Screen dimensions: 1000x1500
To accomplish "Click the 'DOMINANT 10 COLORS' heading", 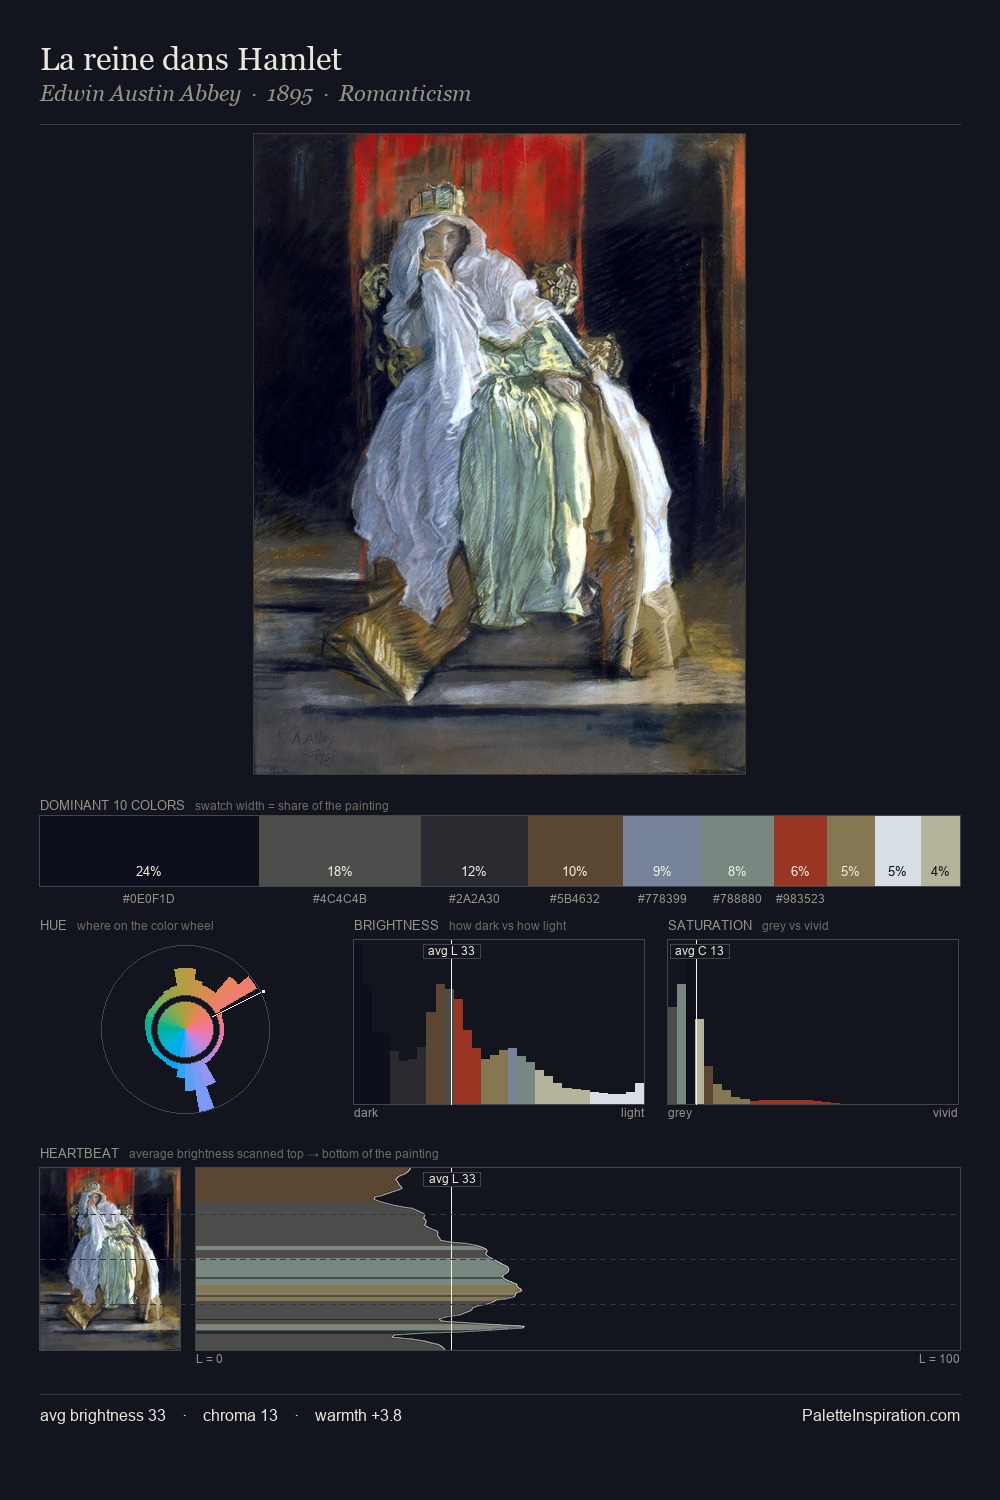I will 112,805.
